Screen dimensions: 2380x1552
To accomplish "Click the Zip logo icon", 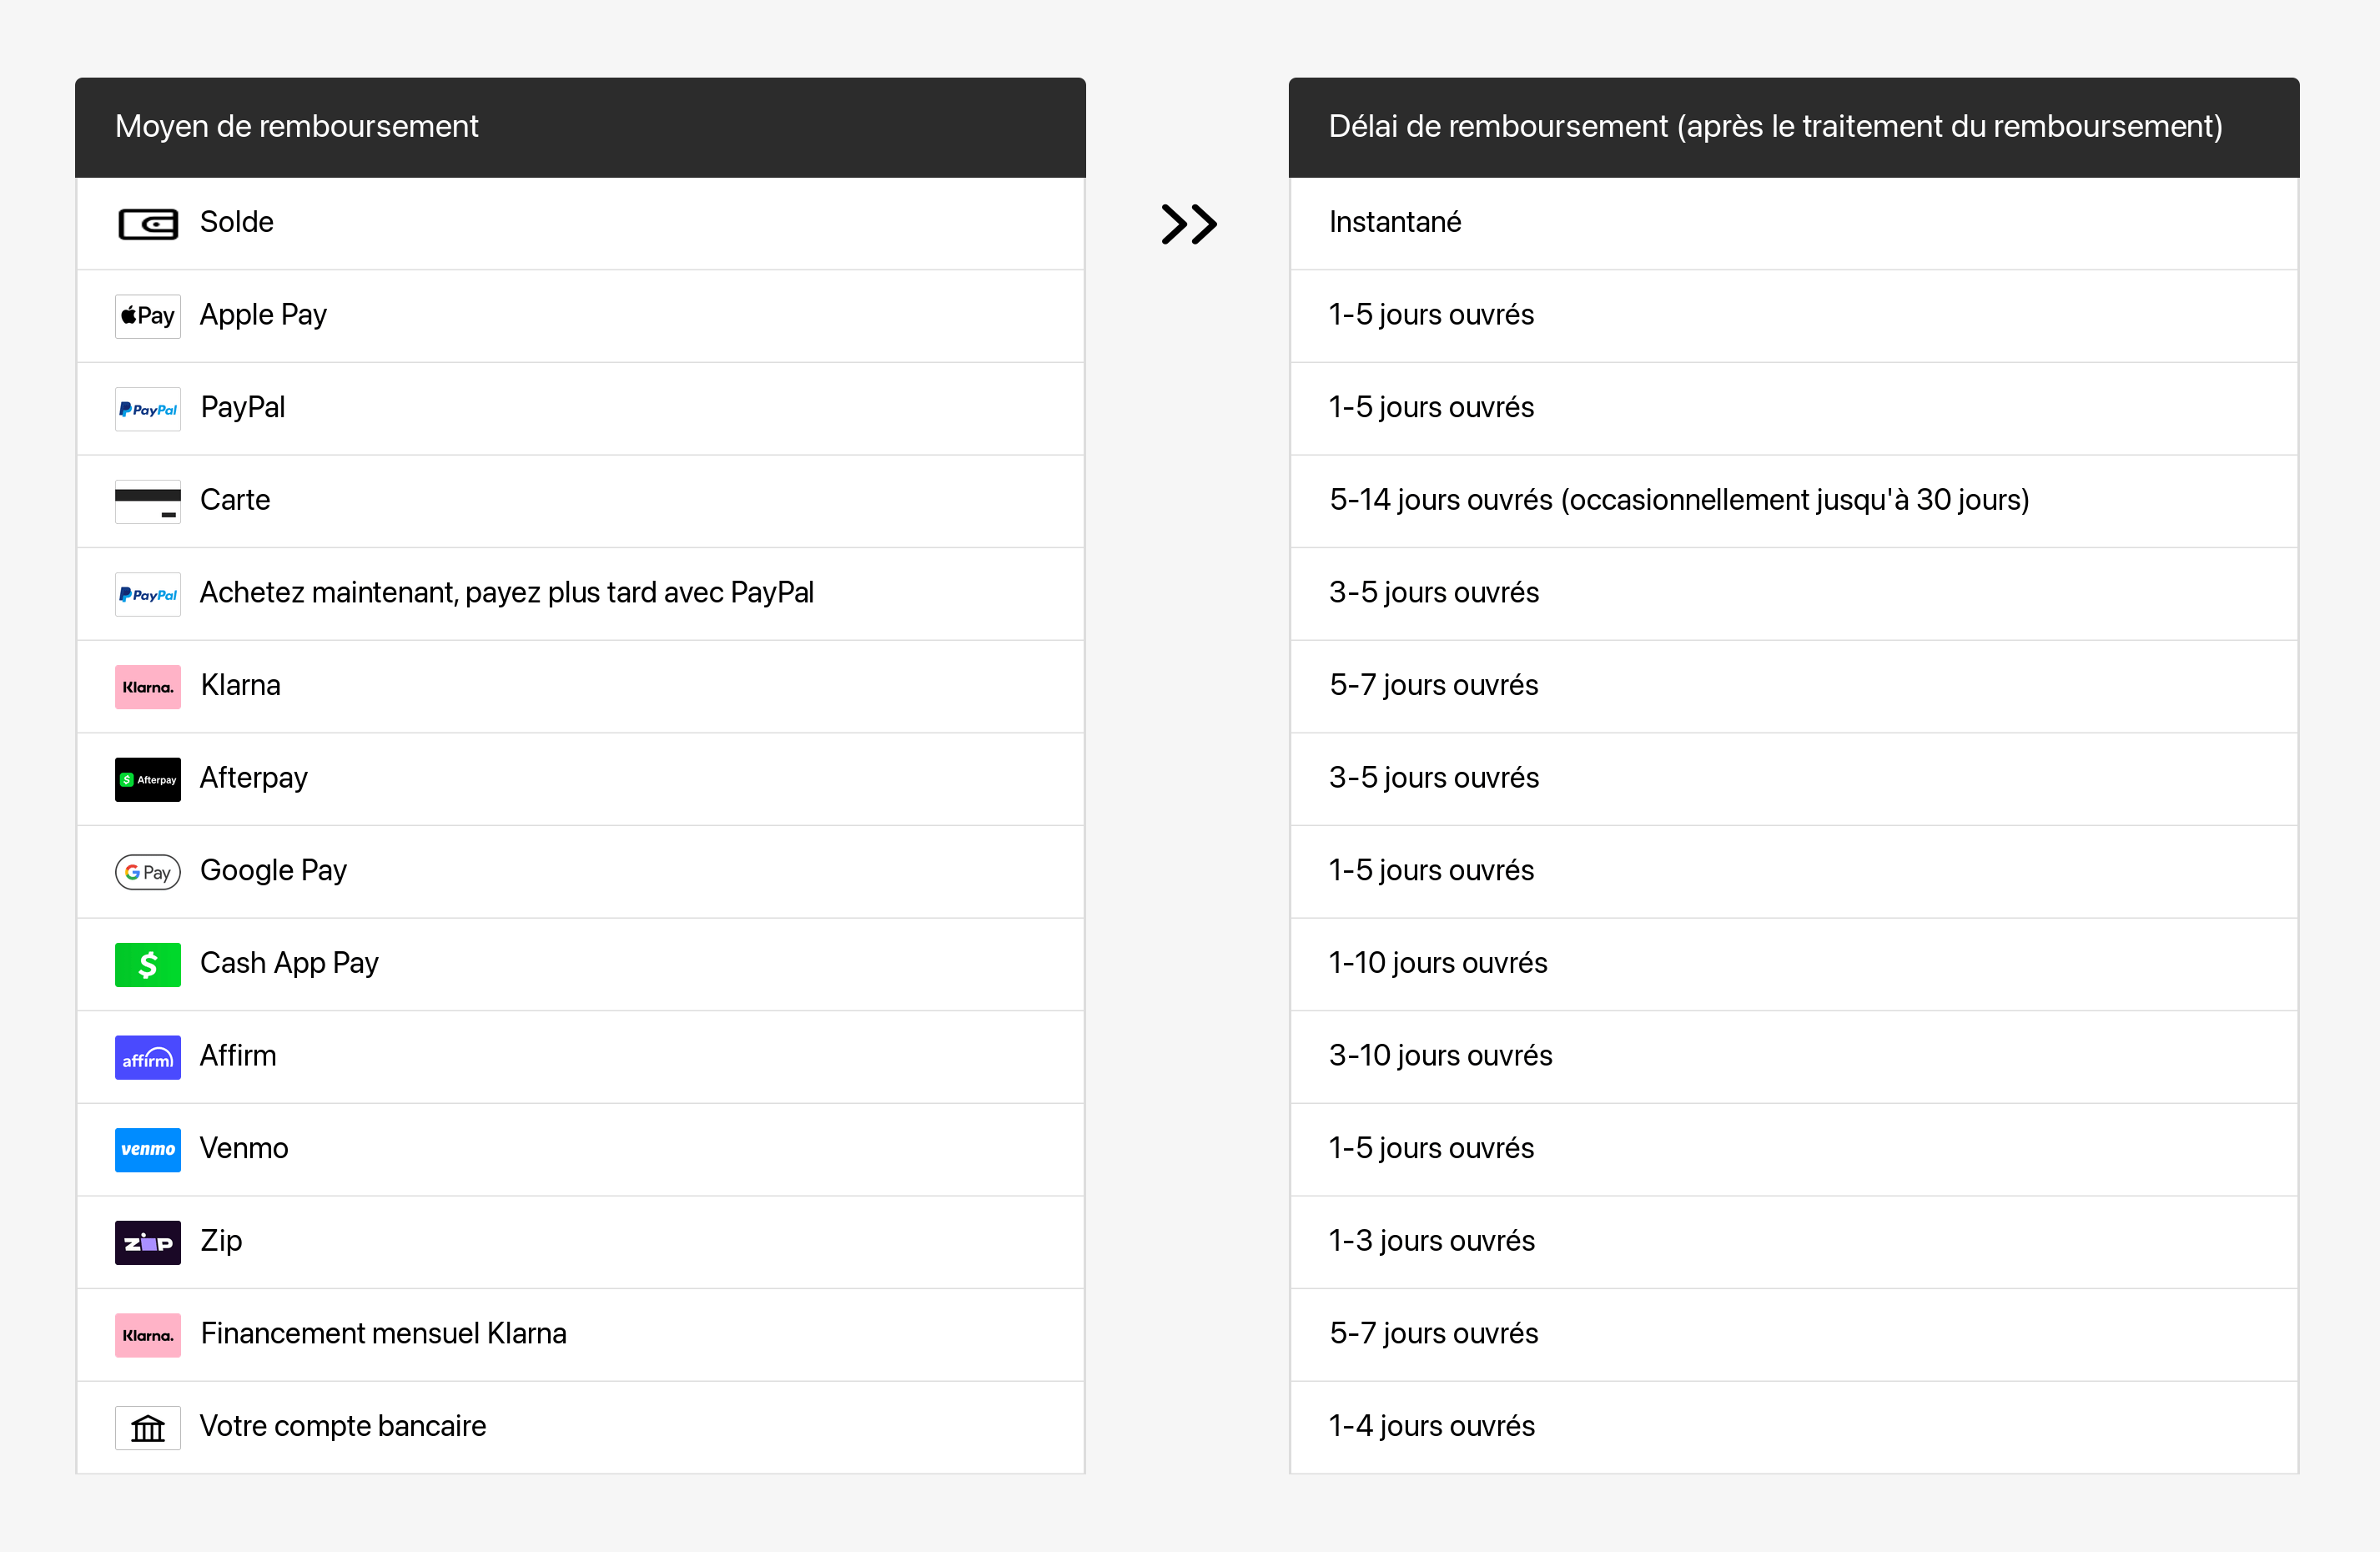I will 148,1242.
